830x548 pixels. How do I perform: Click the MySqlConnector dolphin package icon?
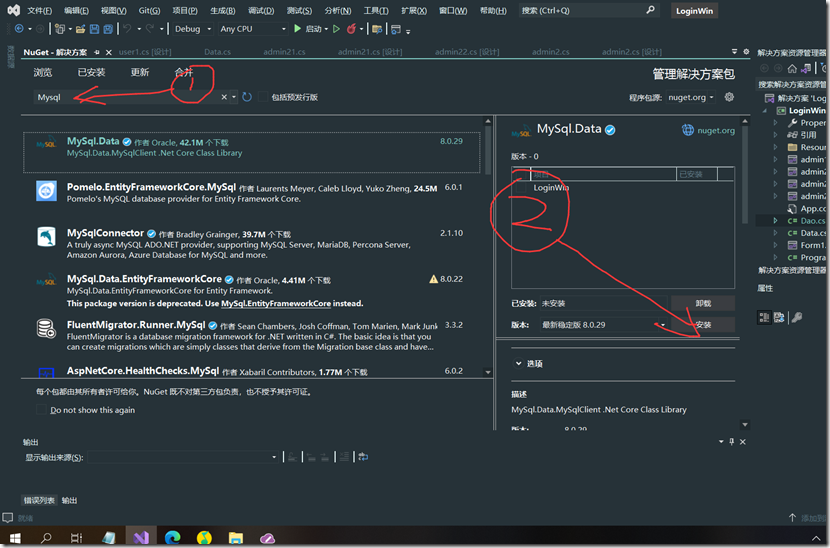46,237
